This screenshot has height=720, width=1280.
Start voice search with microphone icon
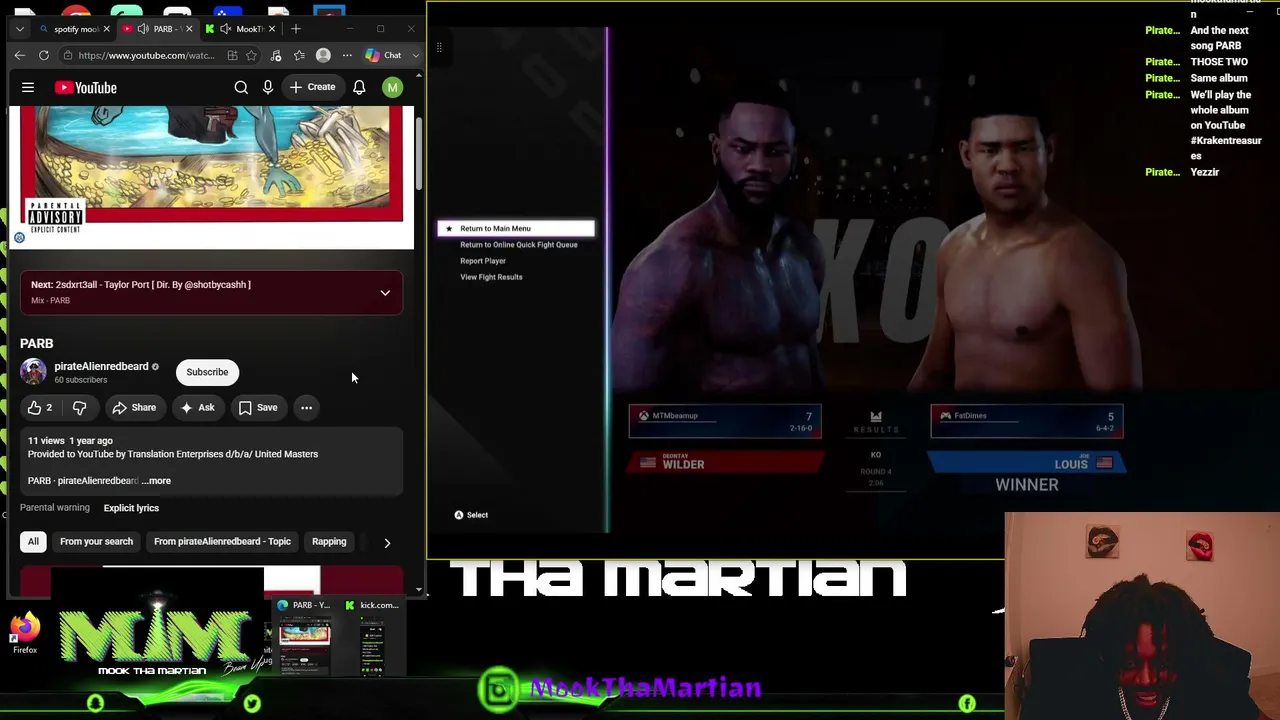pos(268,88)
